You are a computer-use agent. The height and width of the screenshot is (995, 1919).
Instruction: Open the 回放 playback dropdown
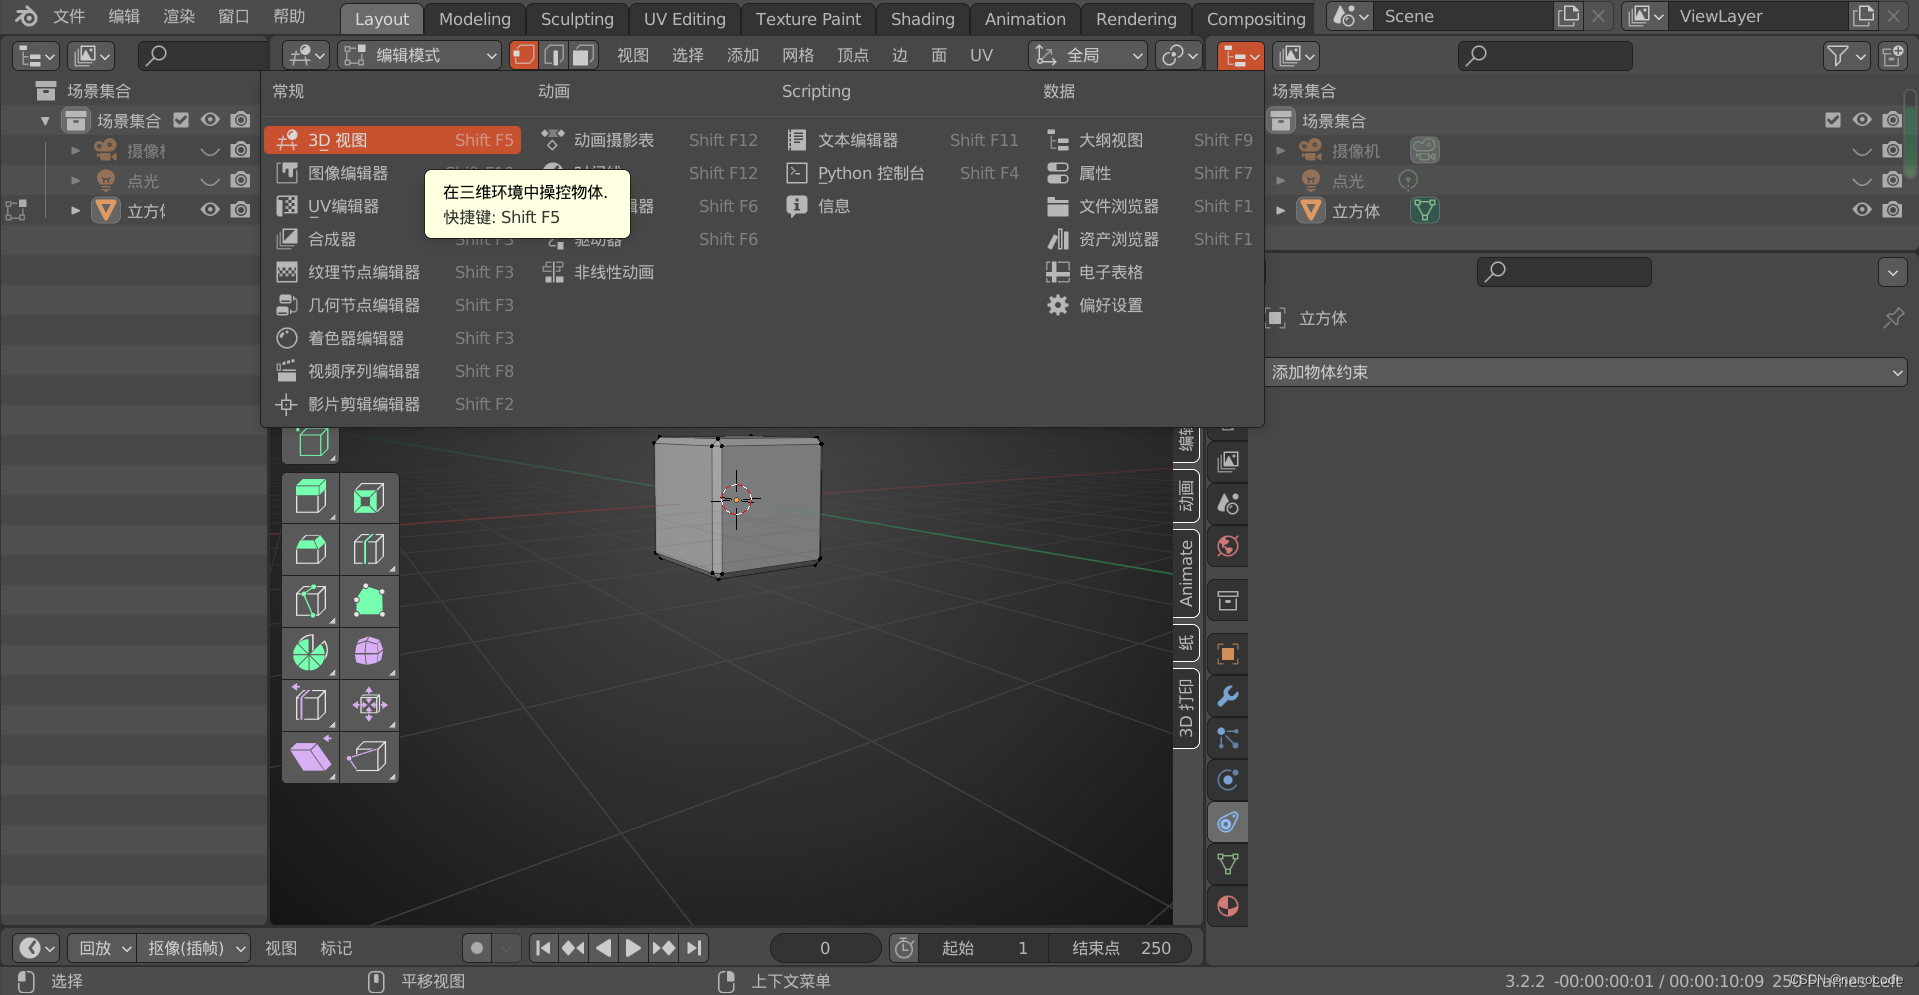104,948
